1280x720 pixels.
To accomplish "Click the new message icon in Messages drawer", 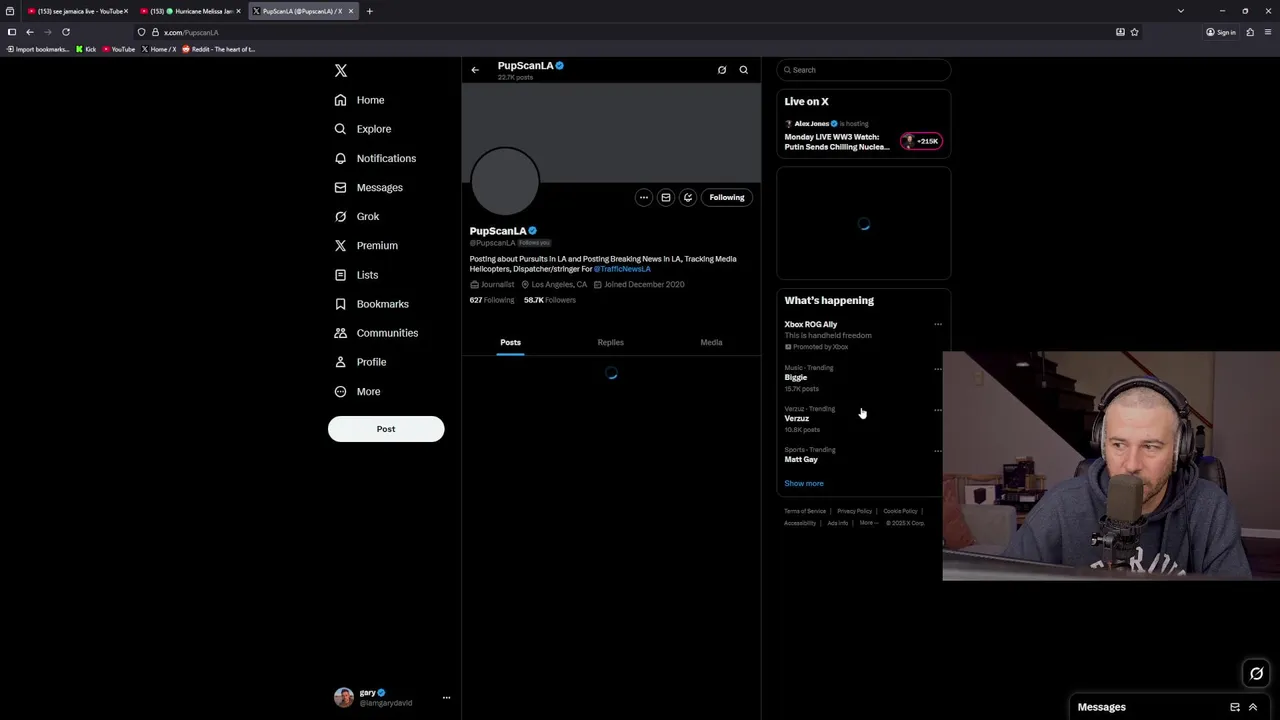I will point(1235,707).
